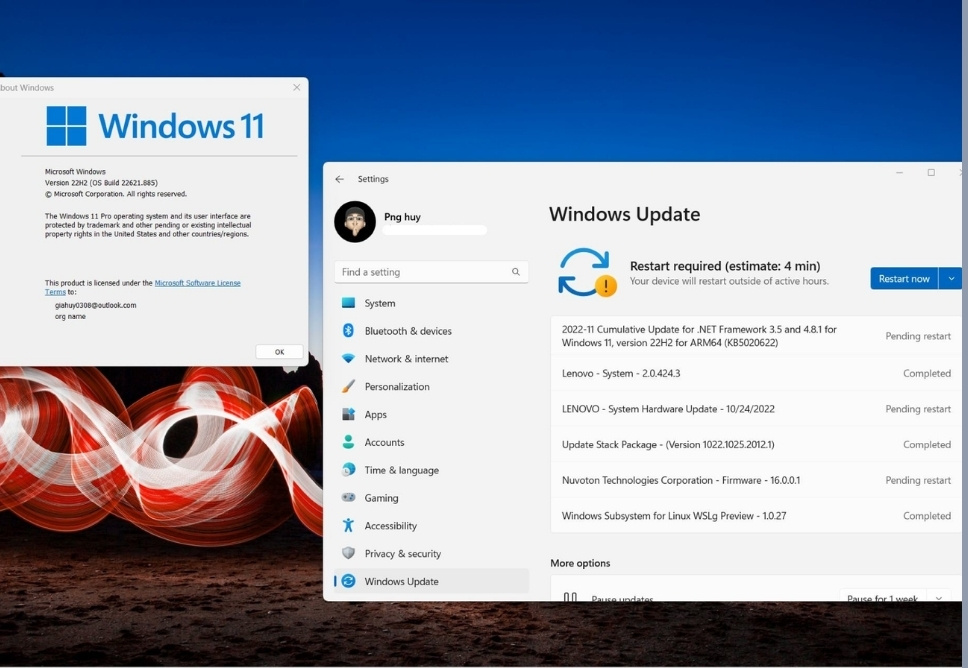Click the Png huy profile avatar
This screenshot has height=668, width=968.
(x=355, y=222)
